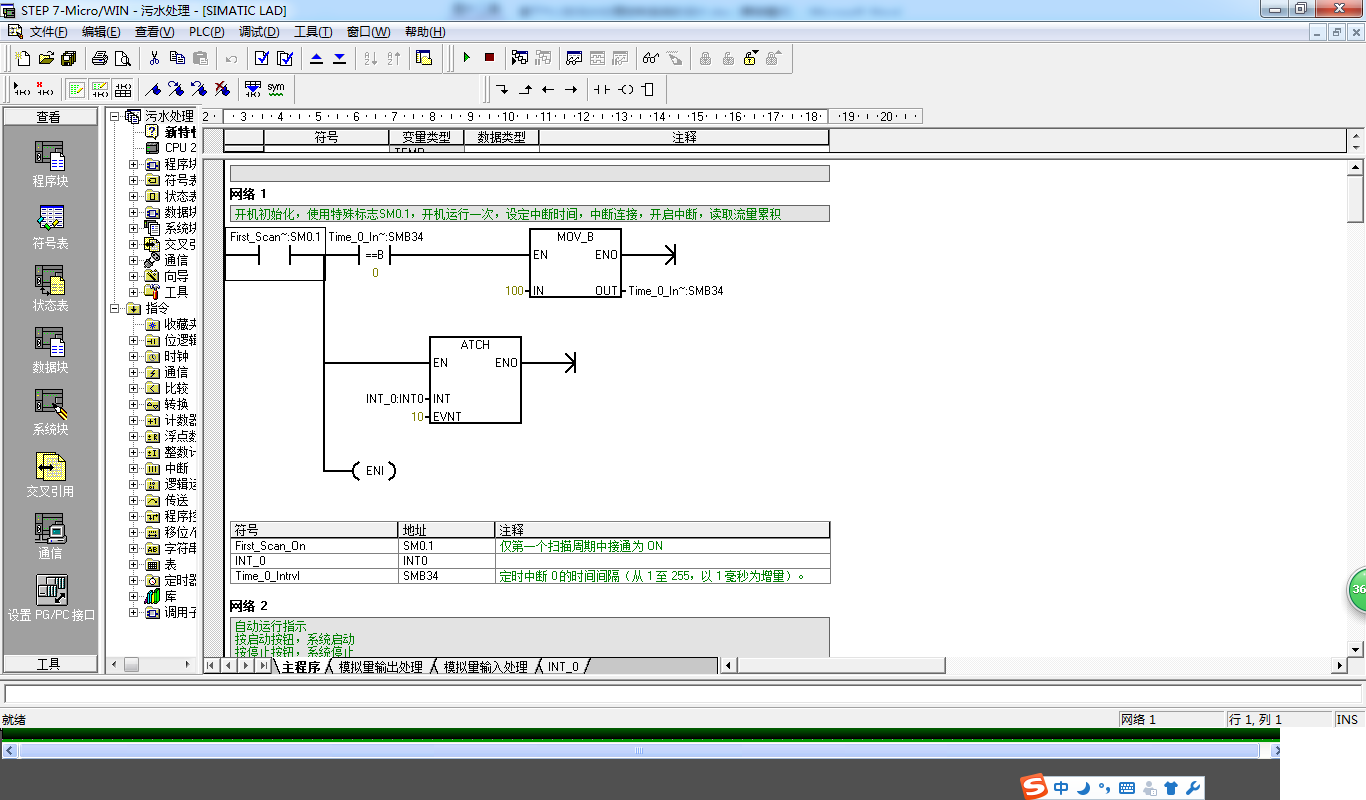Click the SMB34 address cell in symbol table
Screen dimensions: 1366x800
tap(447, 576)
